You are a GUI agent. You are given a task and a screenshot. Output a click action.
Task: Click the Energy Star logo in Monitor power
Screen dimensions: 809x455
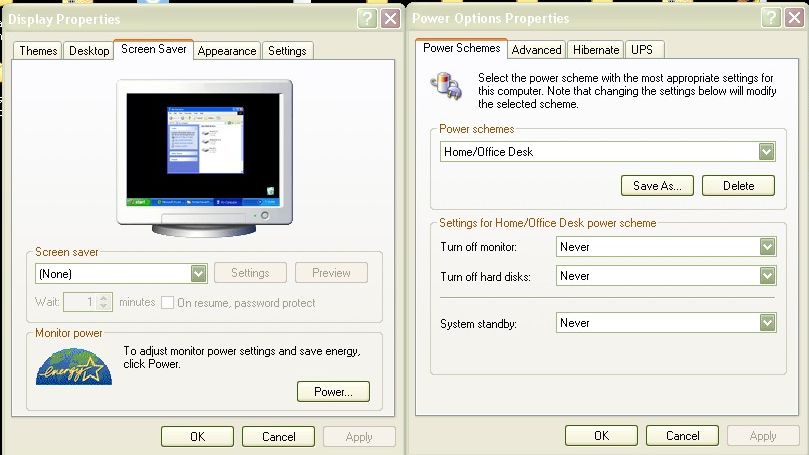(74, 366)
